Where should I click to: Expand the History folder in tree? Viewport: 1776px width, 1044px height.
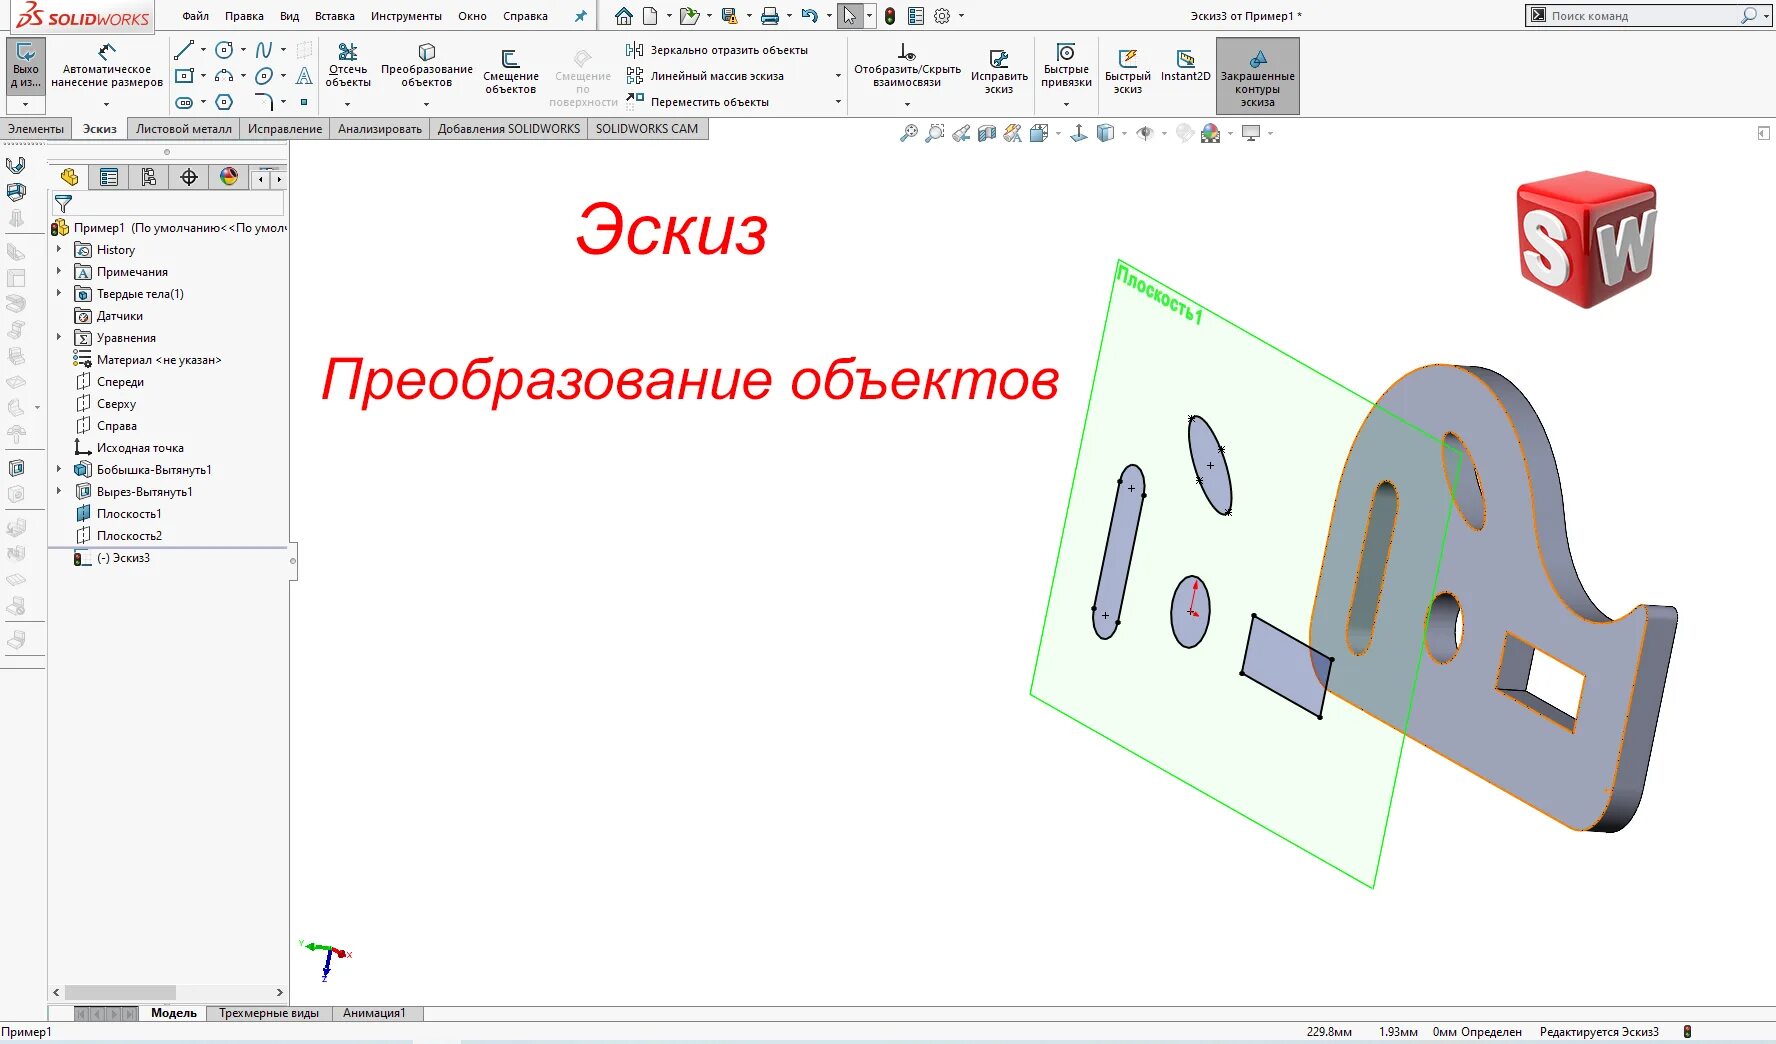tap(59, 249)
